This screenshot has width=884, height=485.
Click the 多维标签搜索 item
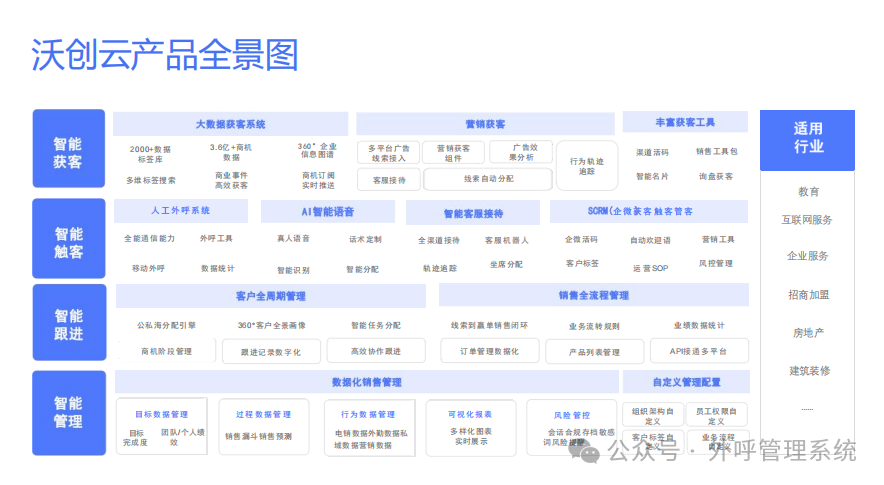[x=151, y=180]
